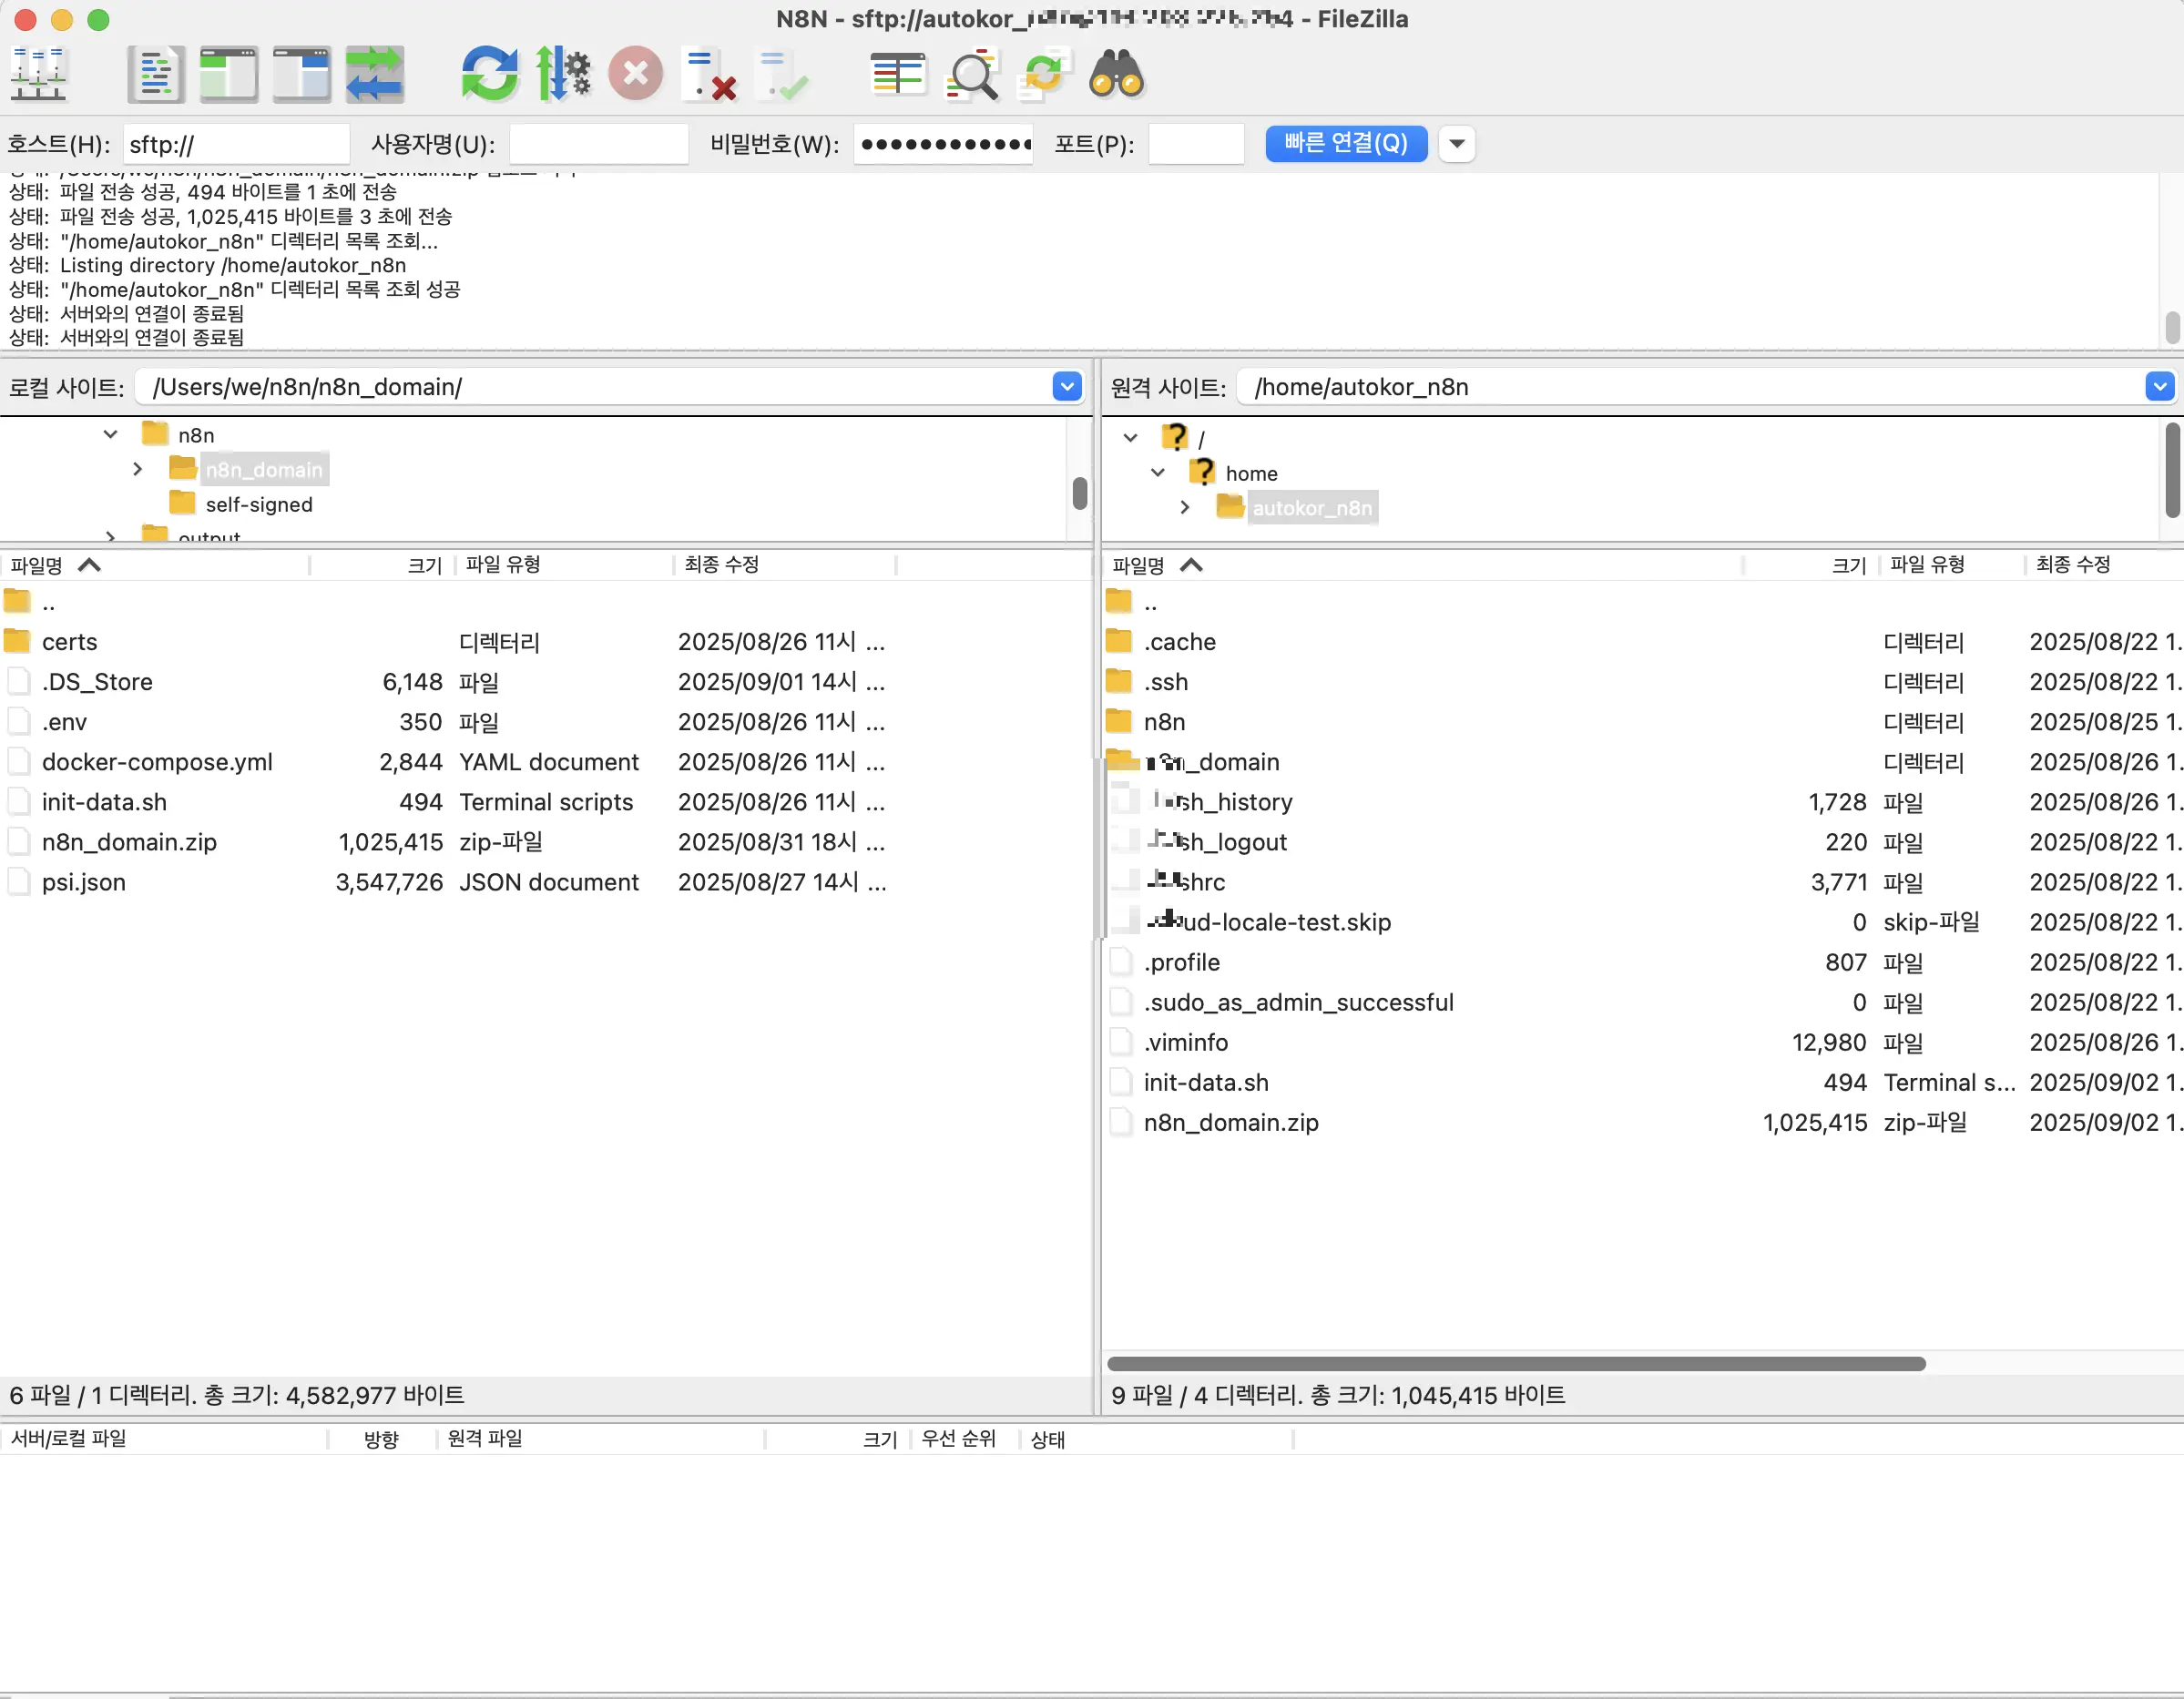Collapse the n8n local tree folder
2184x1699 pixels.
click(111, 435)
